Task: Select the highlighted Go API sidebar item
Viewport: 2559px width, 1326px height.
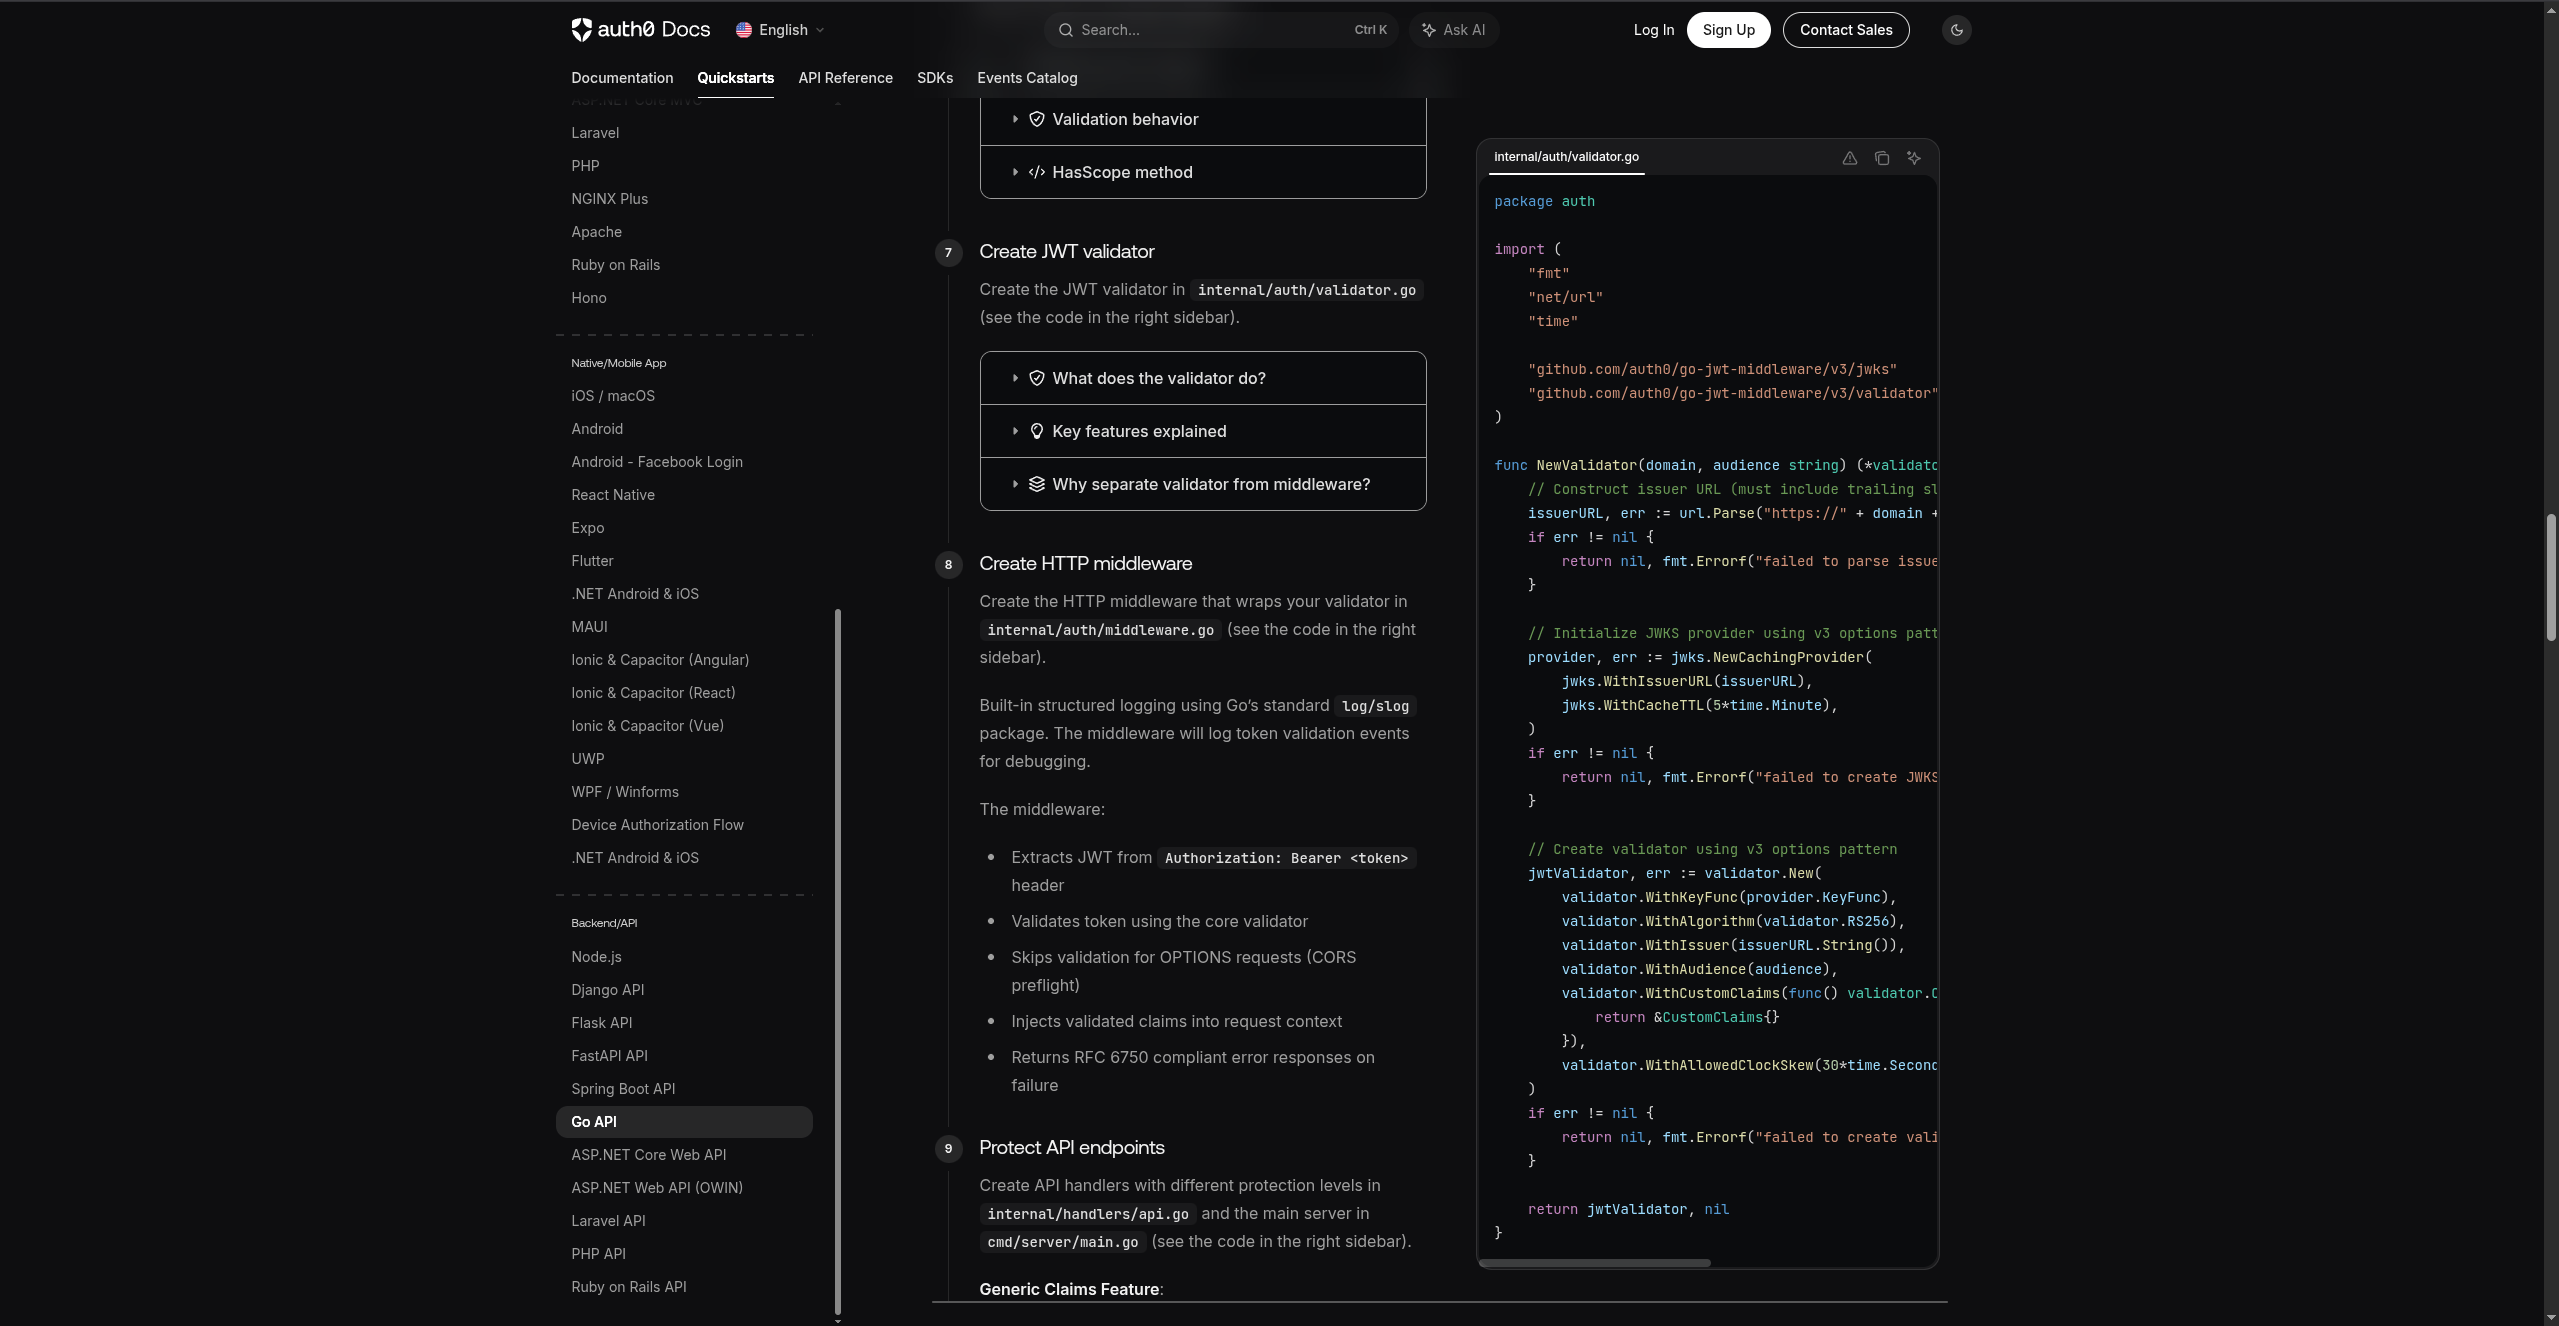Action: (684, 1122)
